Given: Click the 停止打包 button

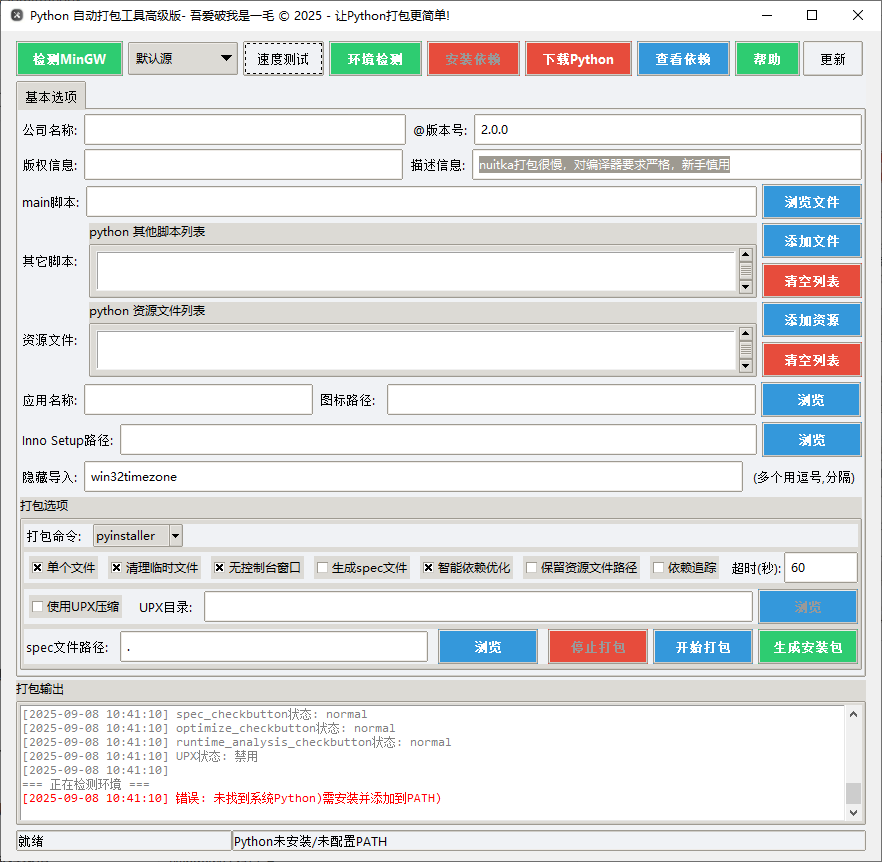Looking at the screenshot, I should (x=598, y=646).
